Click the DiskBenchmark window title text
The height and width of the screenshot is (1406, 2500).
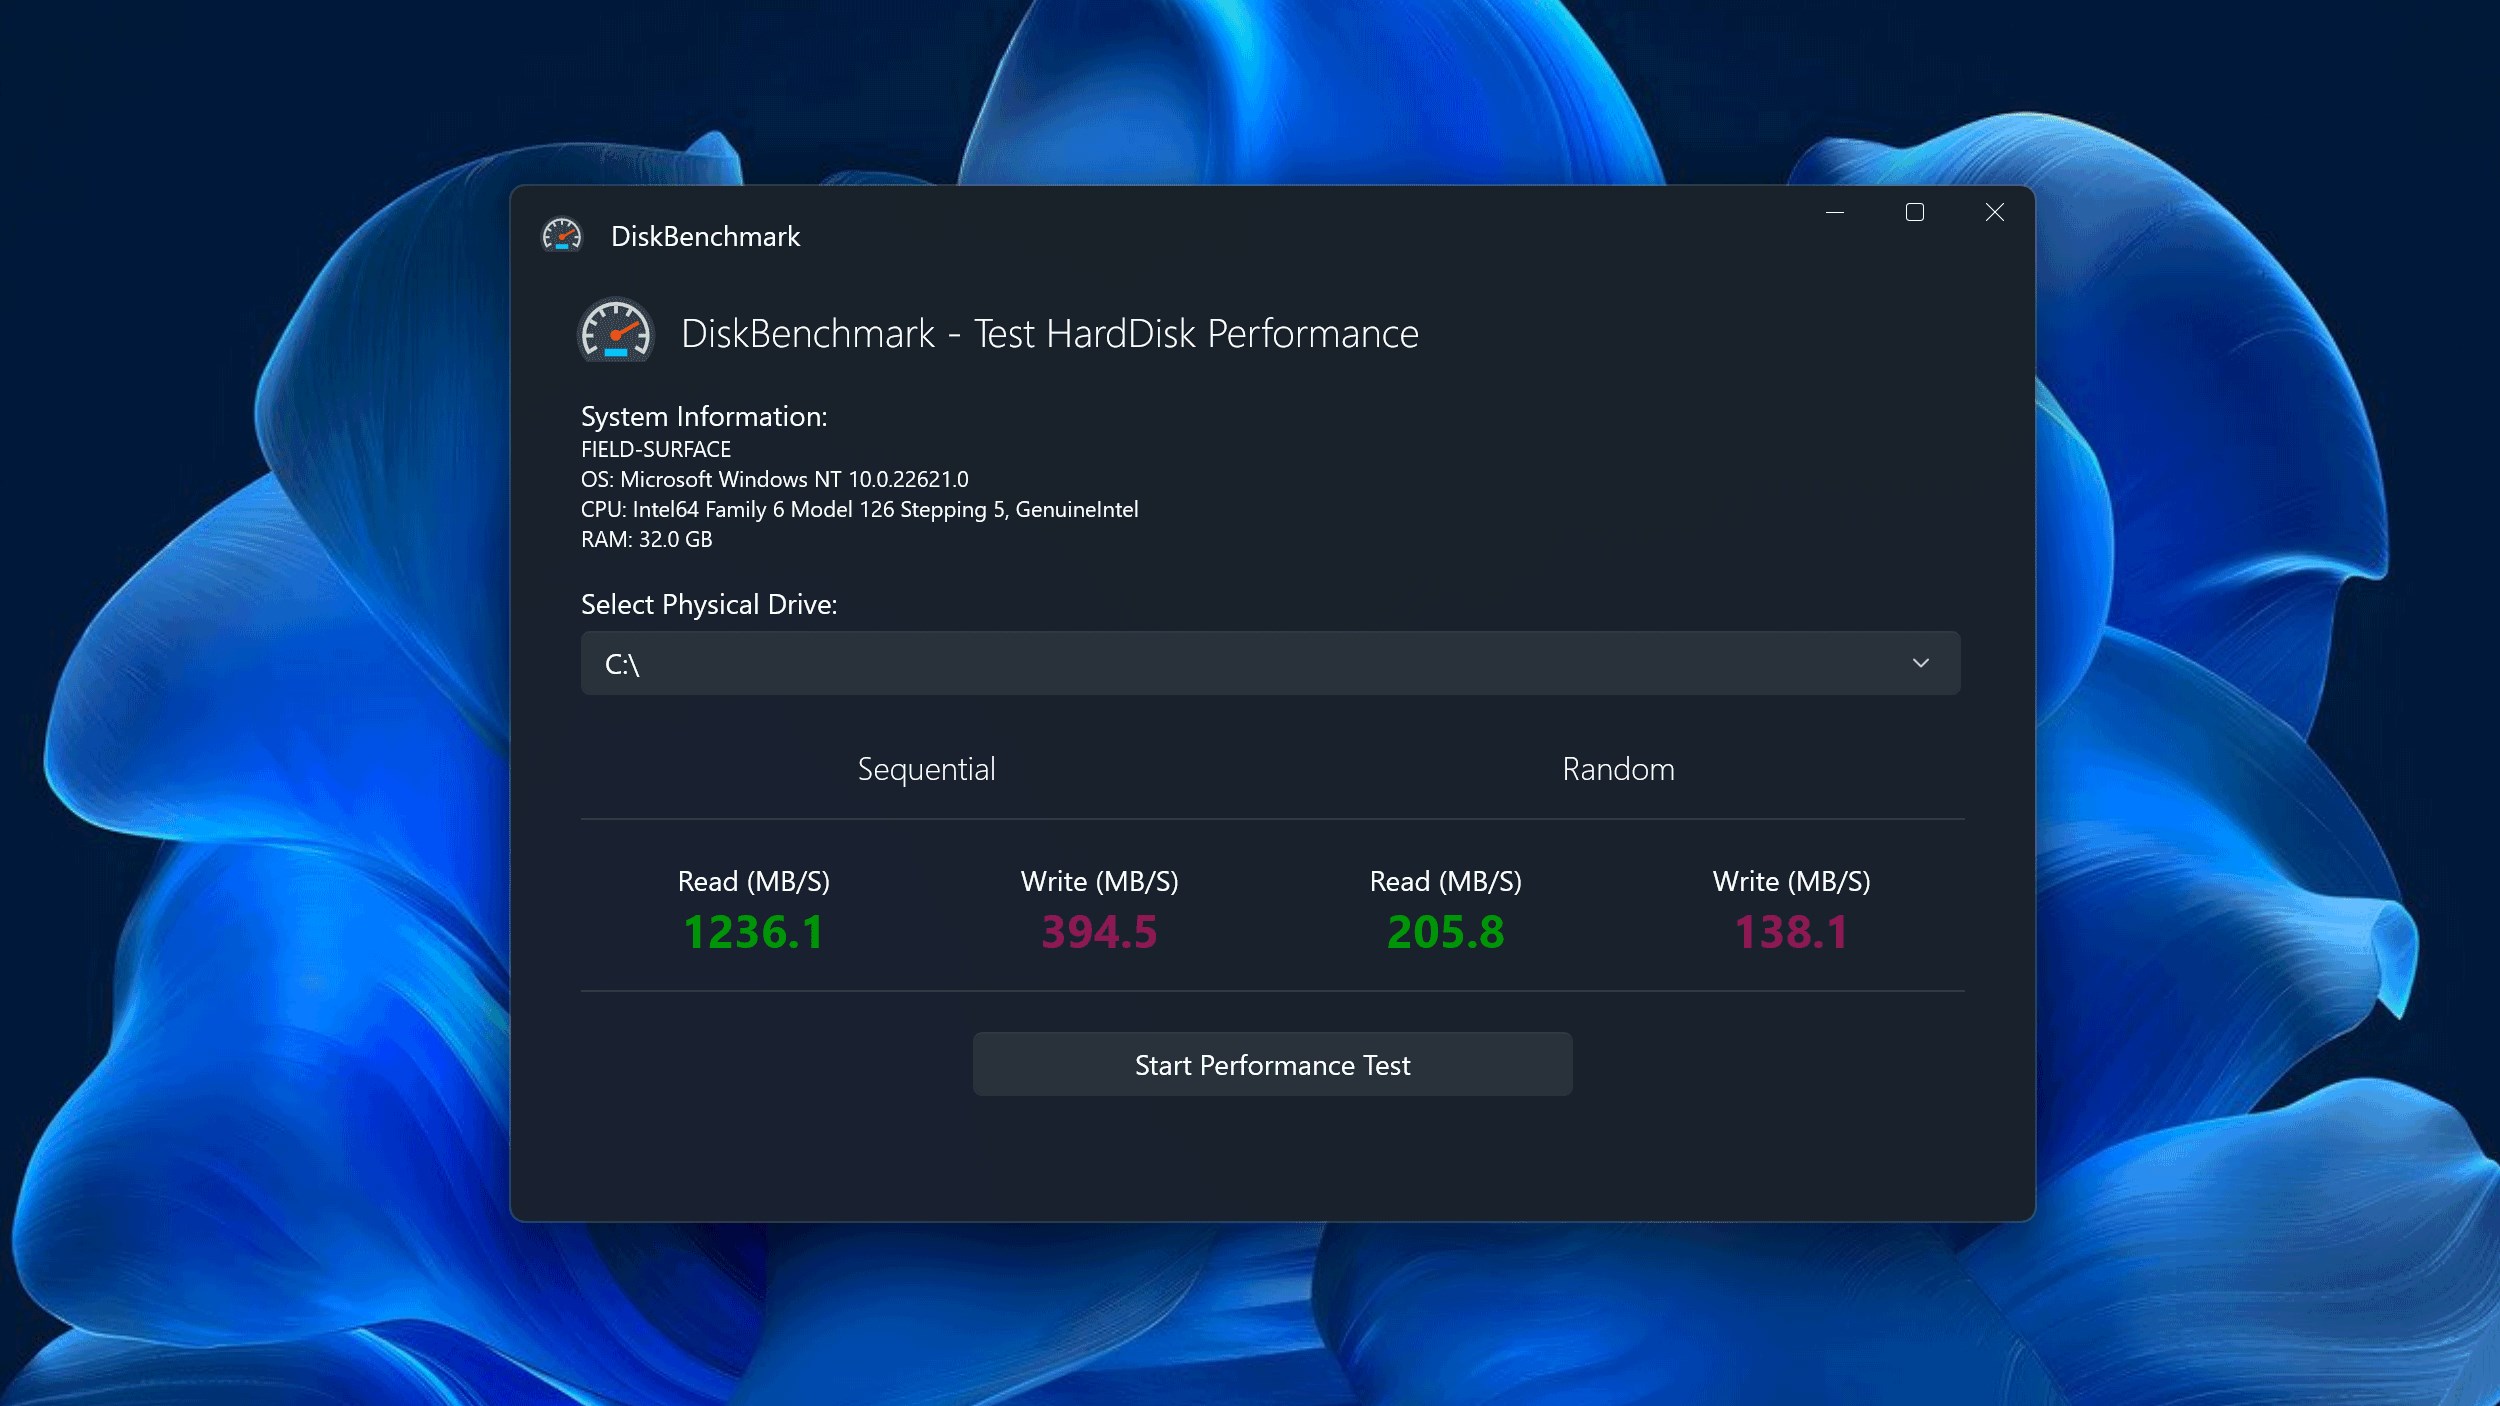click(x=705, y=236)
